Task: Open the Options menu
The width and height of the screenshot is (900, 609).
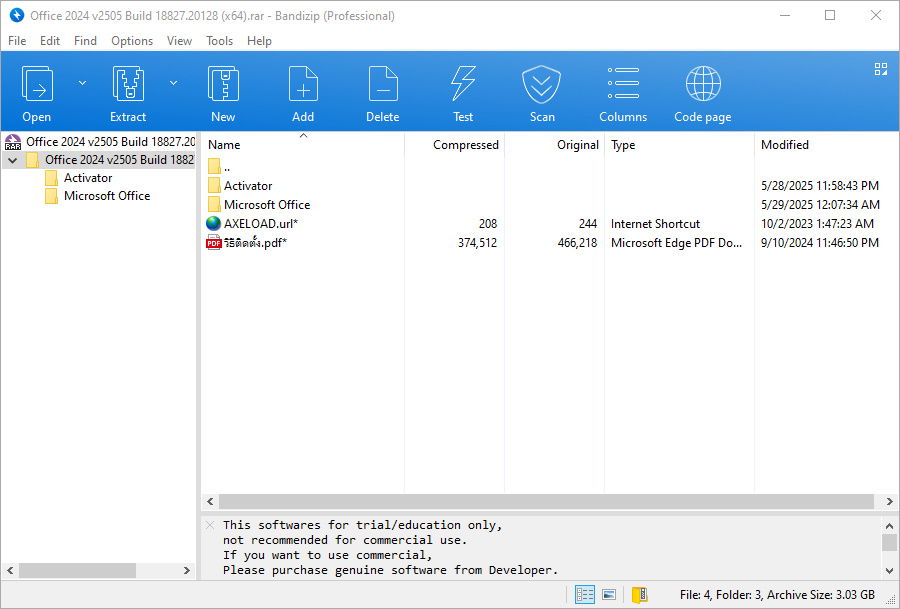Action: coord(132,41)
